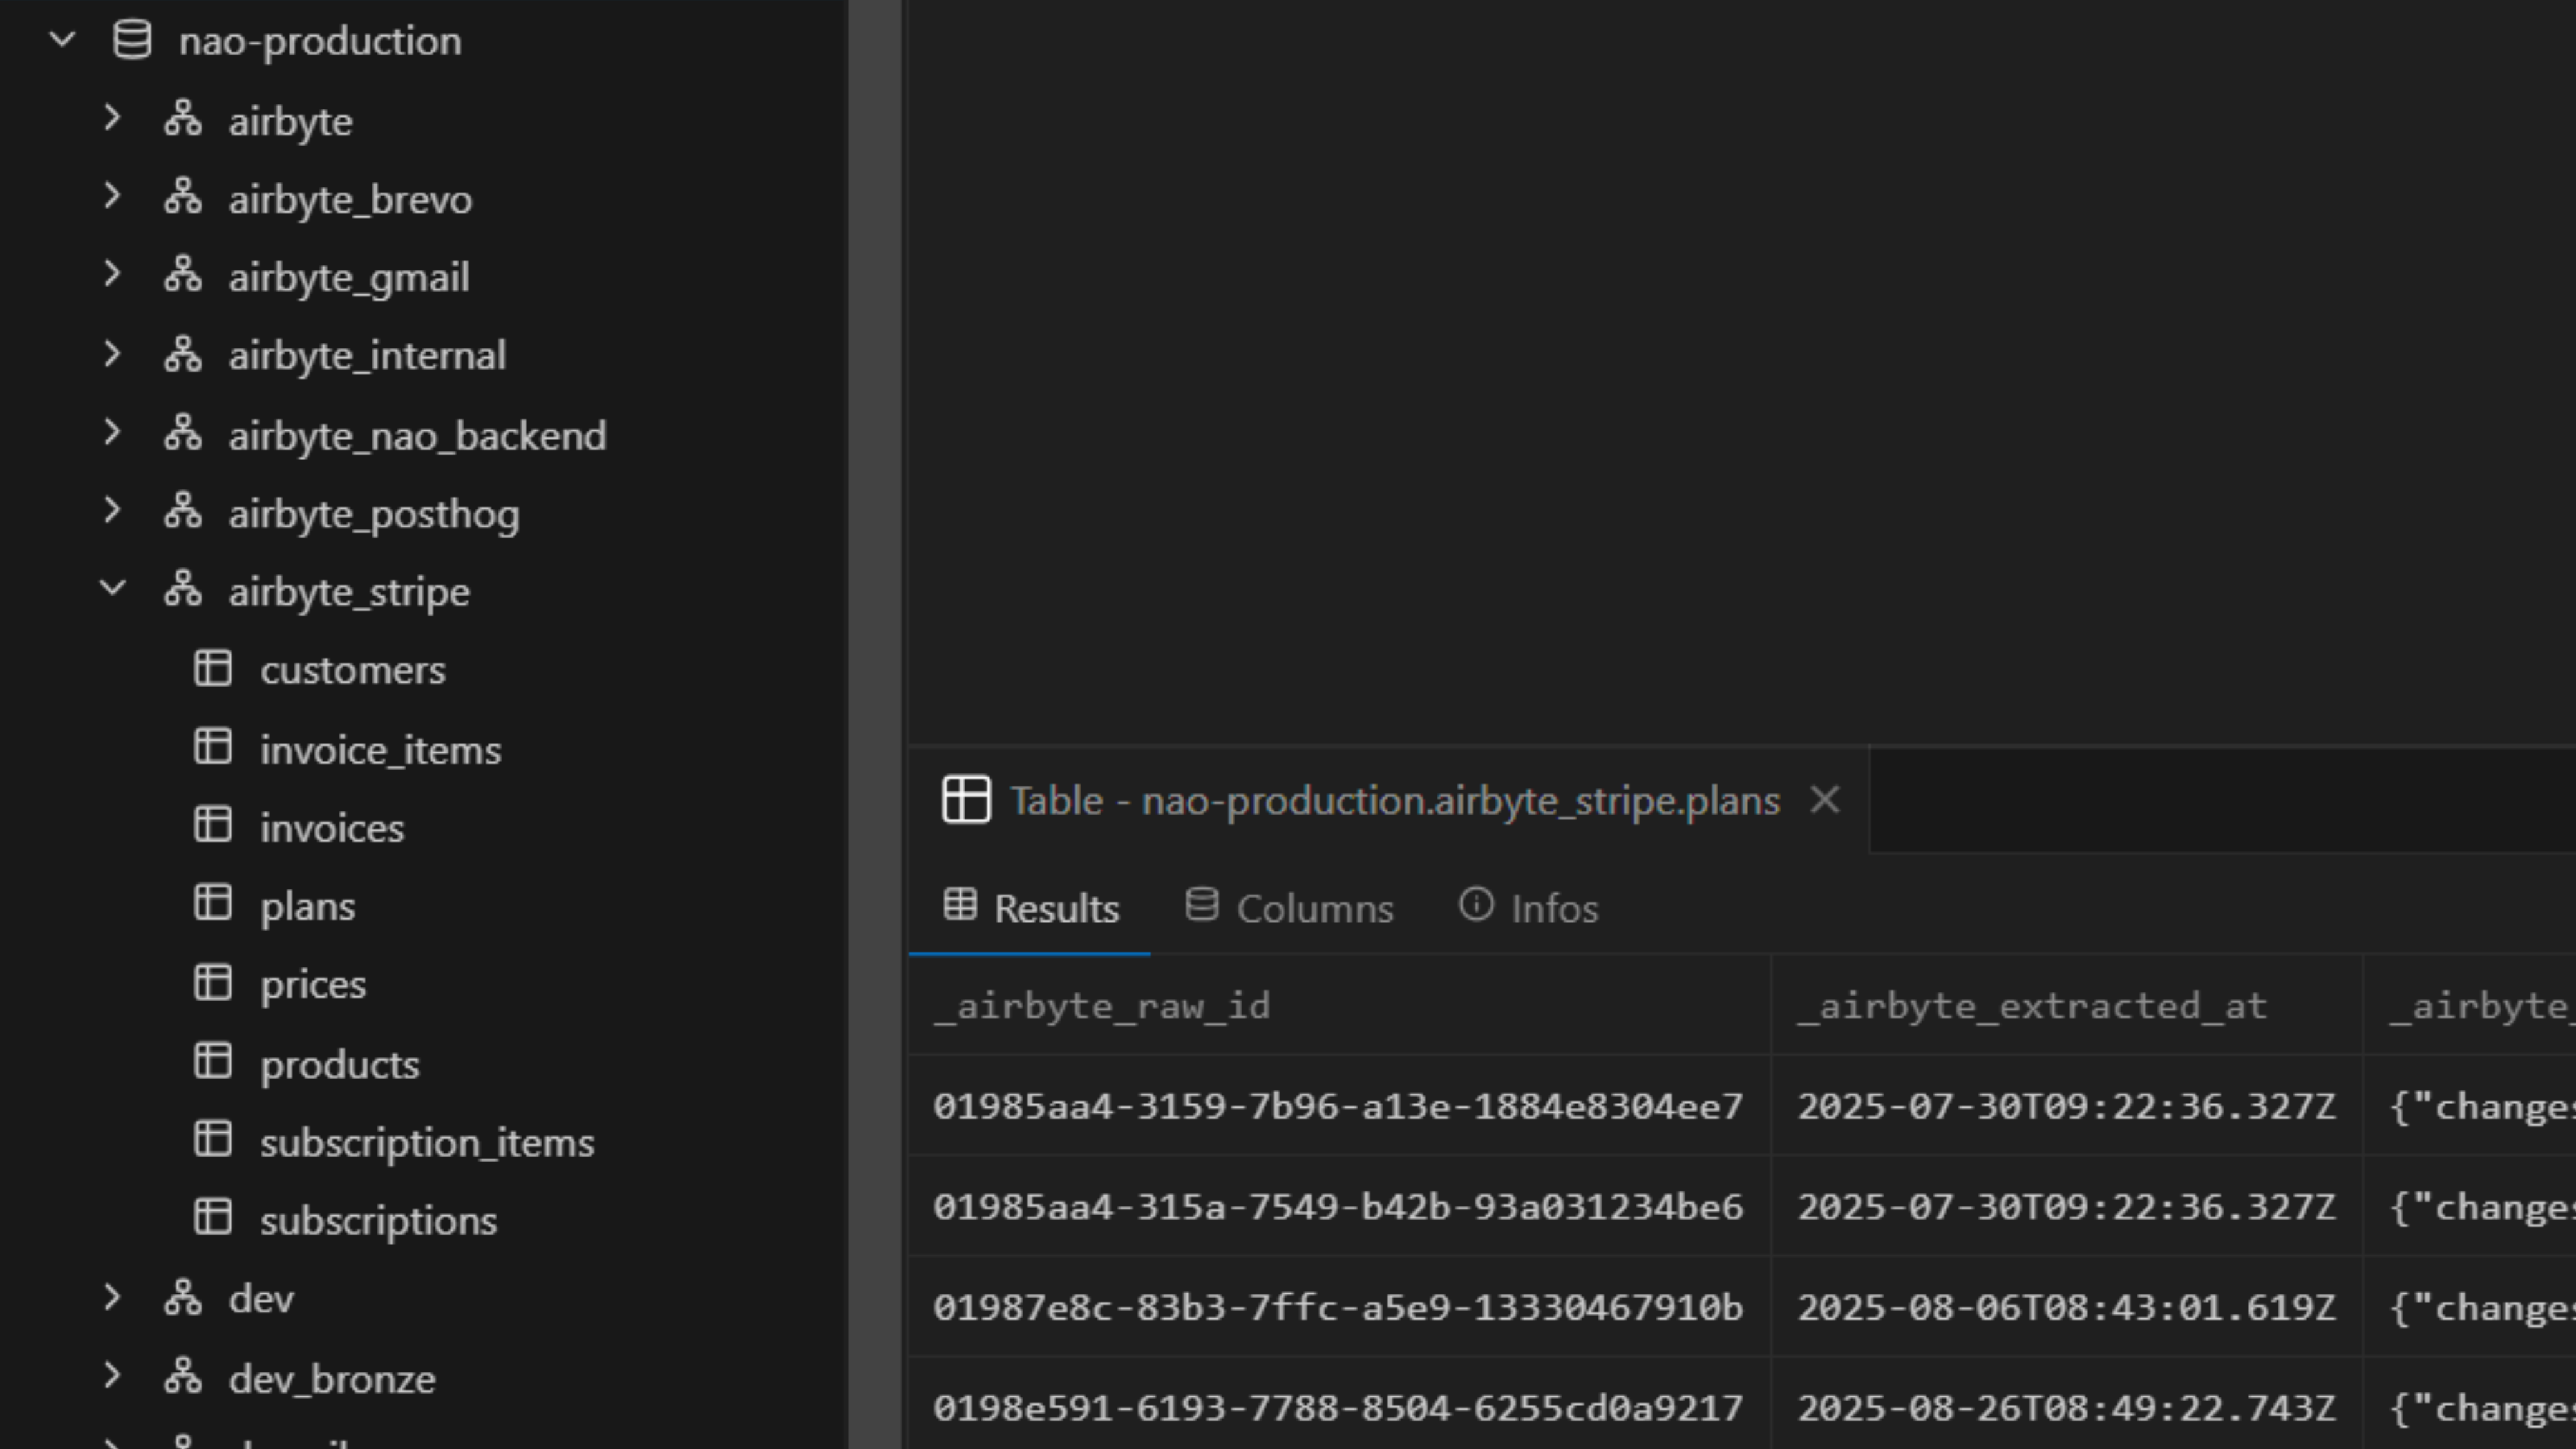Click the customers table icon

coord(213,669)
